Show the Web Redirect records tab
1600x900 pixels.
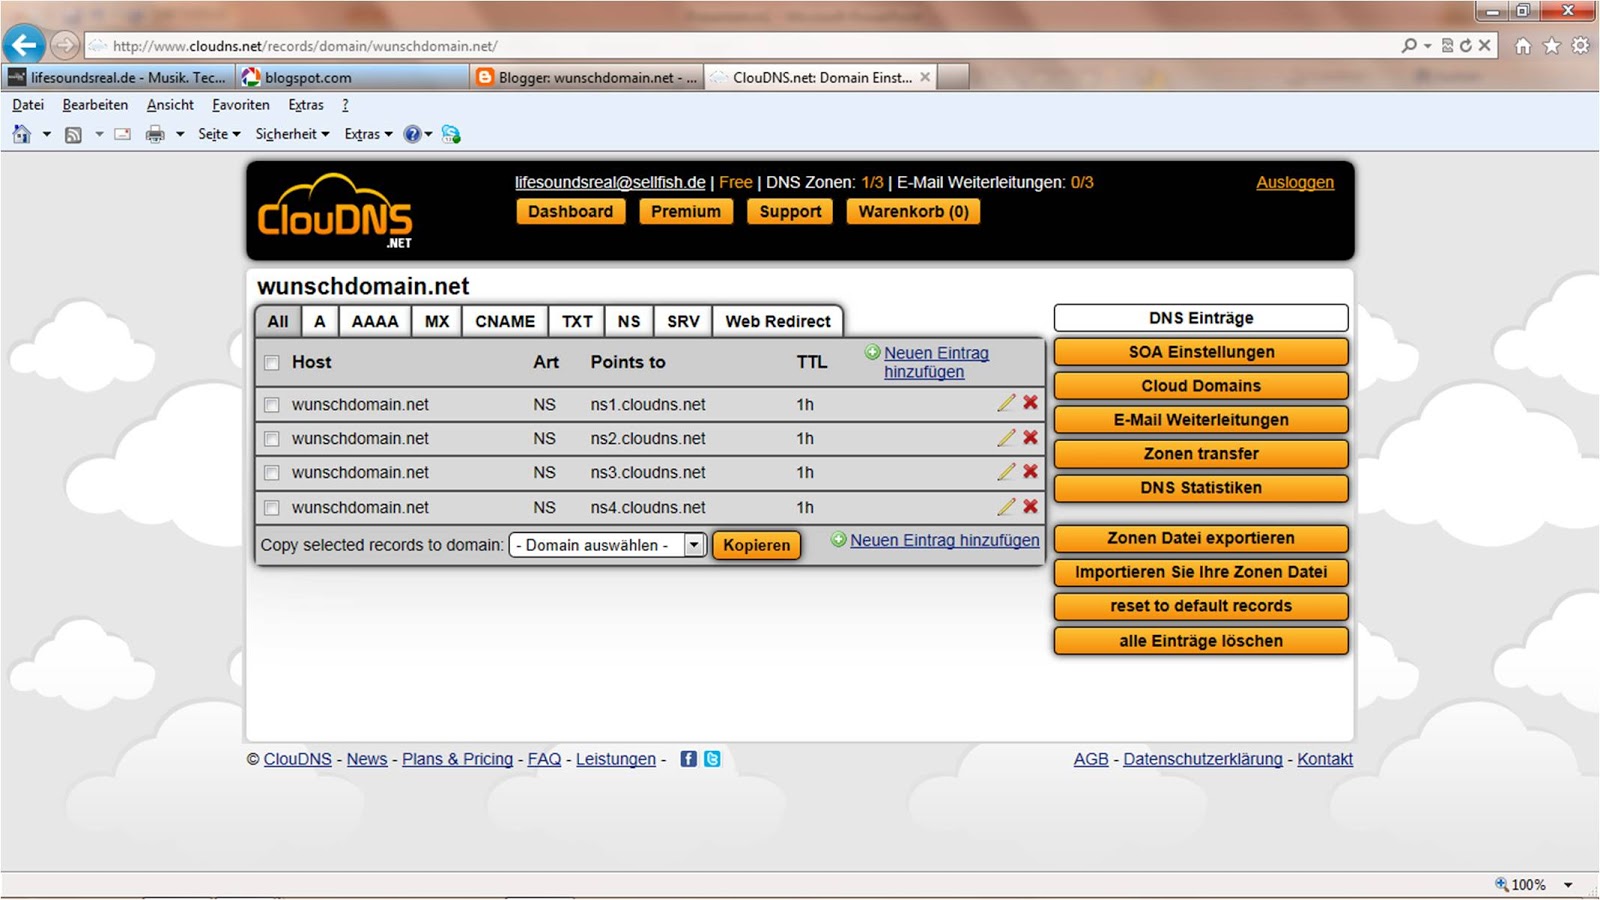pyautogui.click(x=778, y=321)
